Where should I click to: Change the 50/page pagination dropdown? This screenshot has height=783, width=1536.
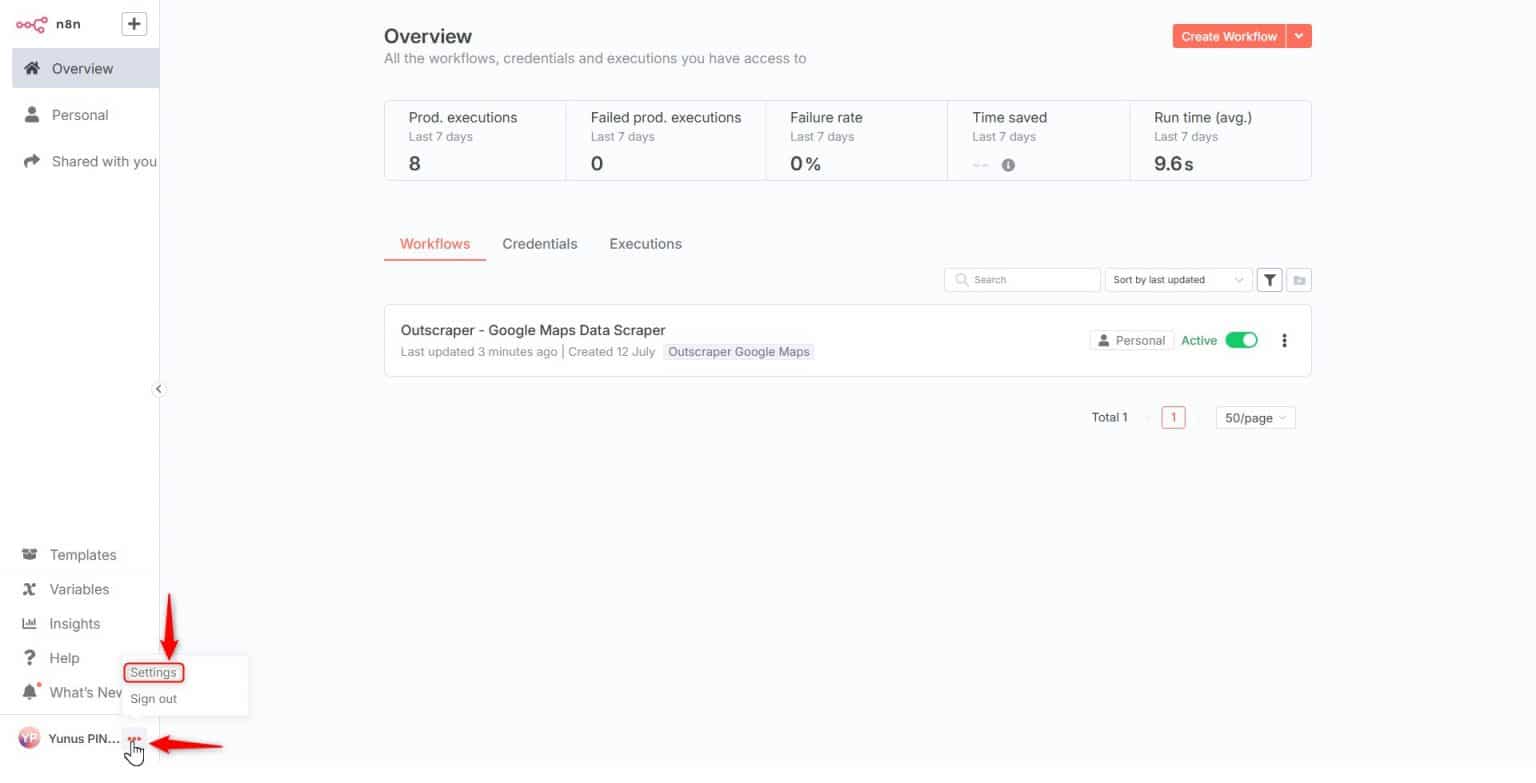click(x=1254, y=417)
